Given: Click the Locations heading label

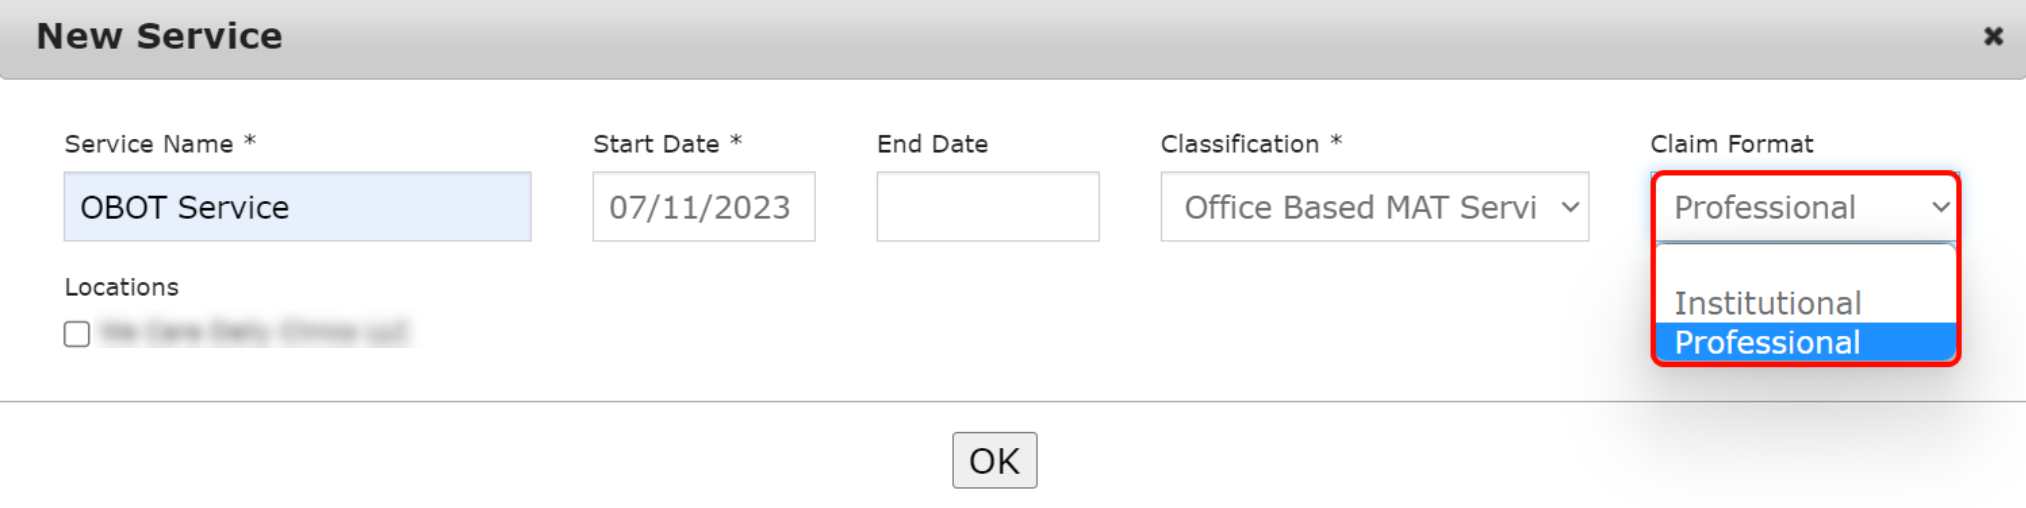Looking at the screenshot, I should 121,287.
